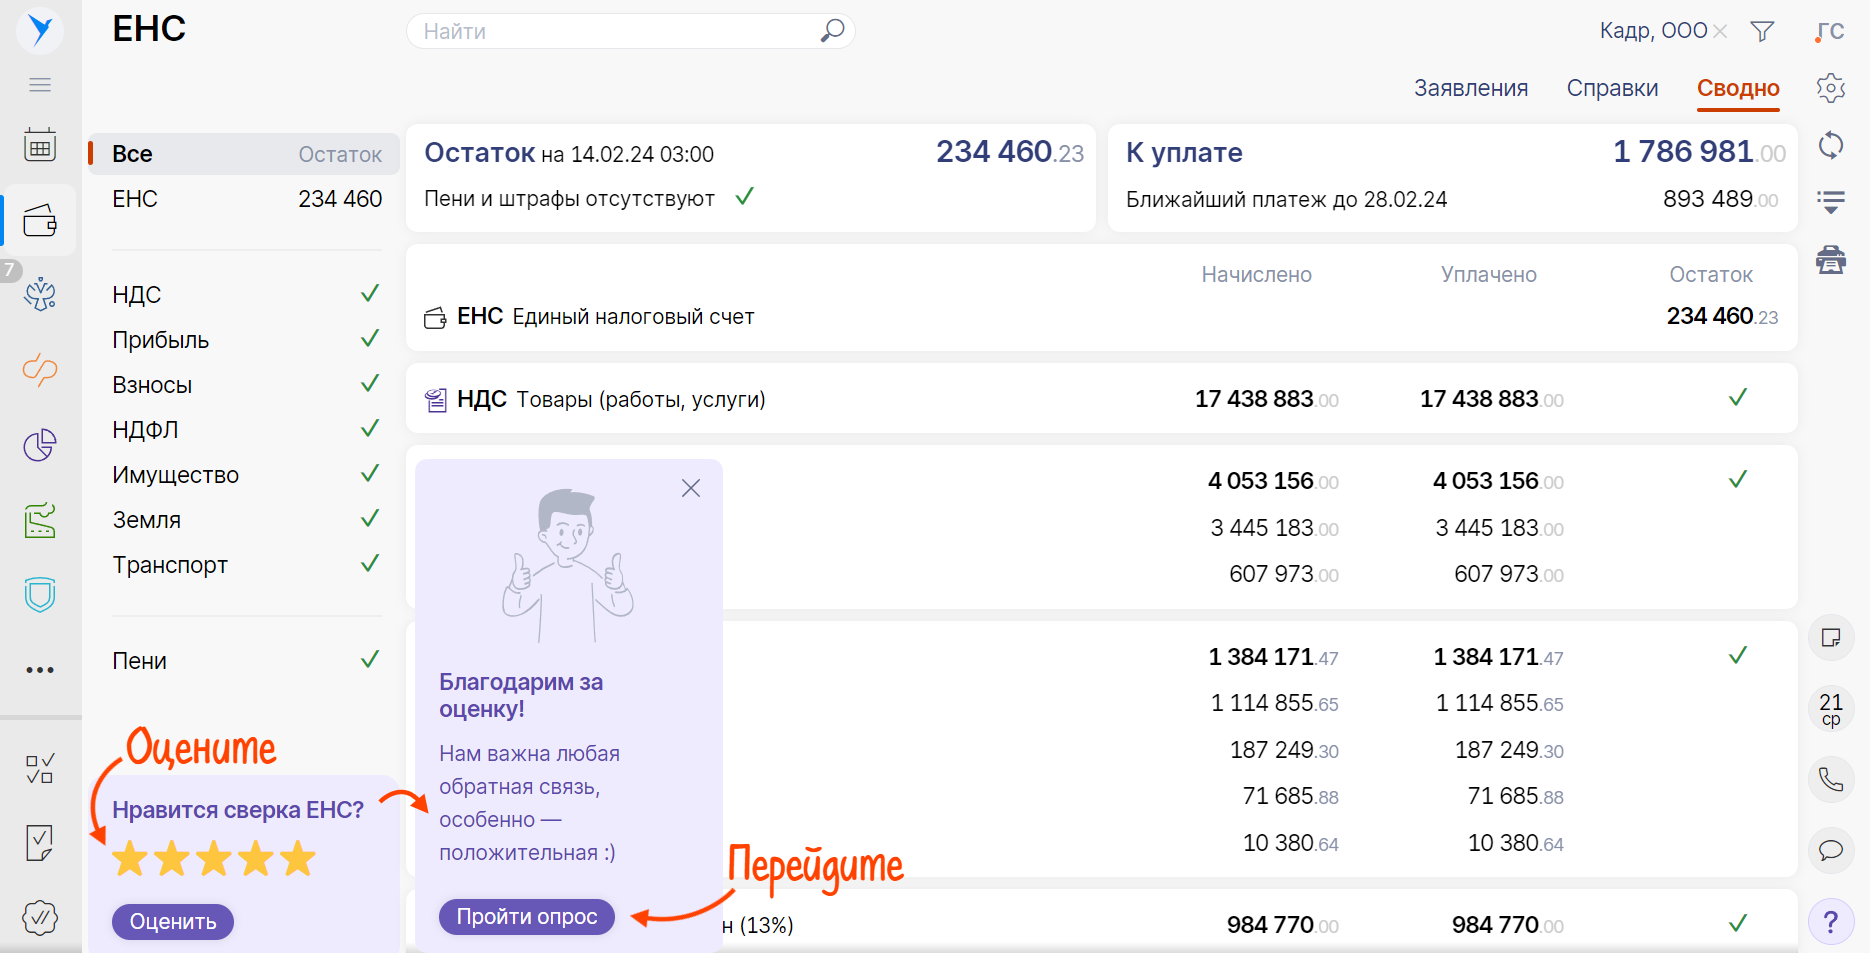Open settings gear icon at top right
Screen dimensions: 1870x953
coord(1831,88)
